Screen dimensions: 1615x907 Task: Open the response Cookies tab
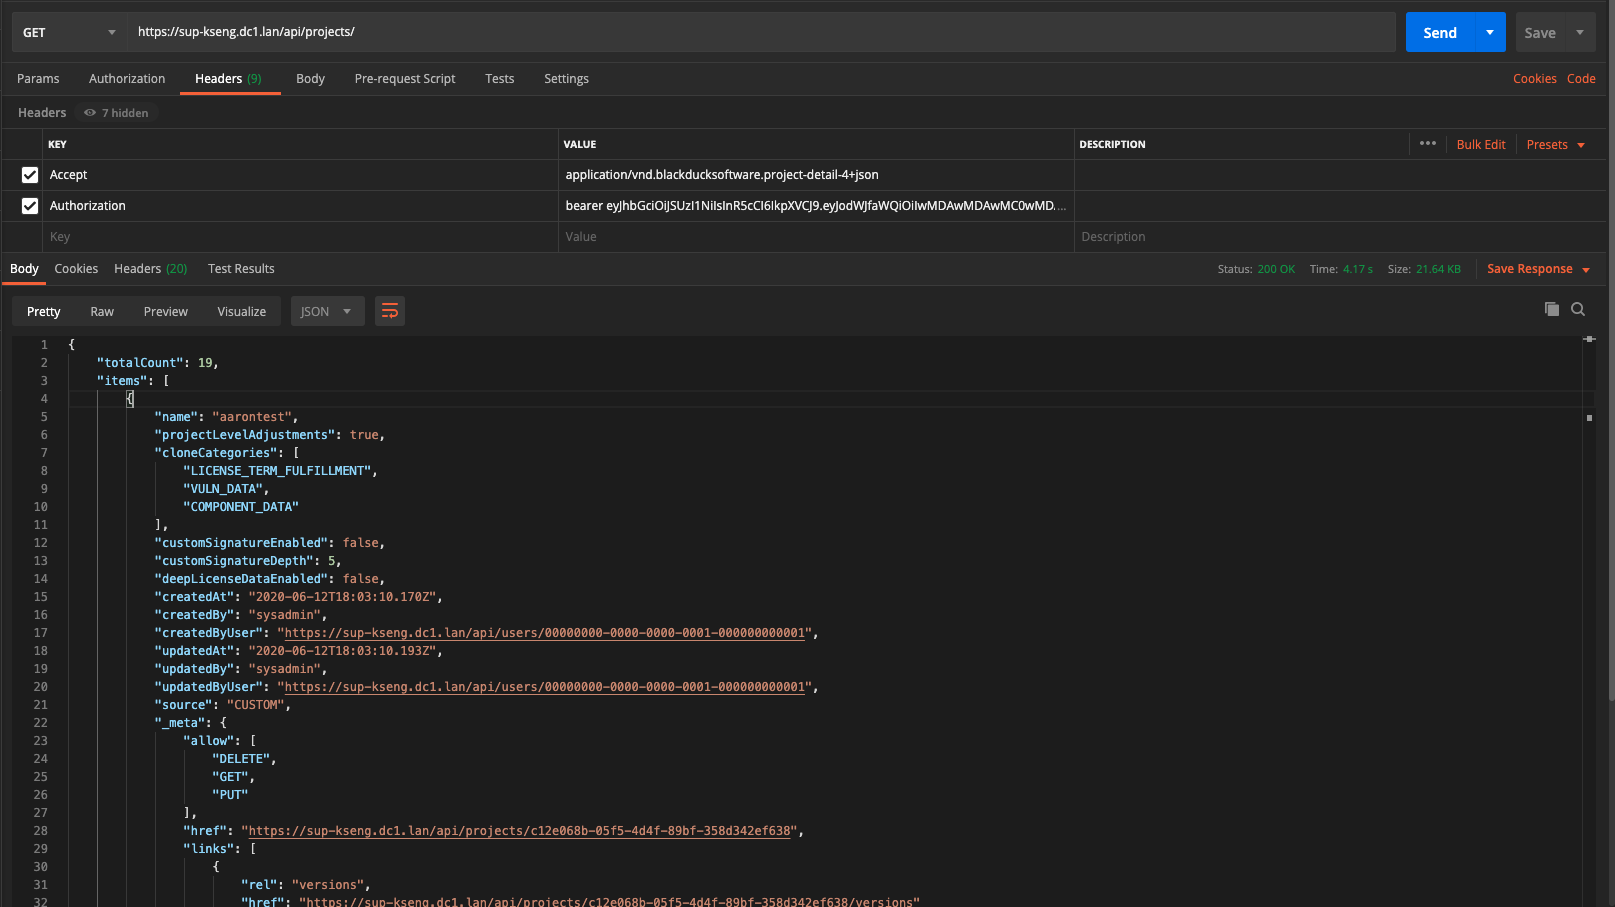(76, 269)
